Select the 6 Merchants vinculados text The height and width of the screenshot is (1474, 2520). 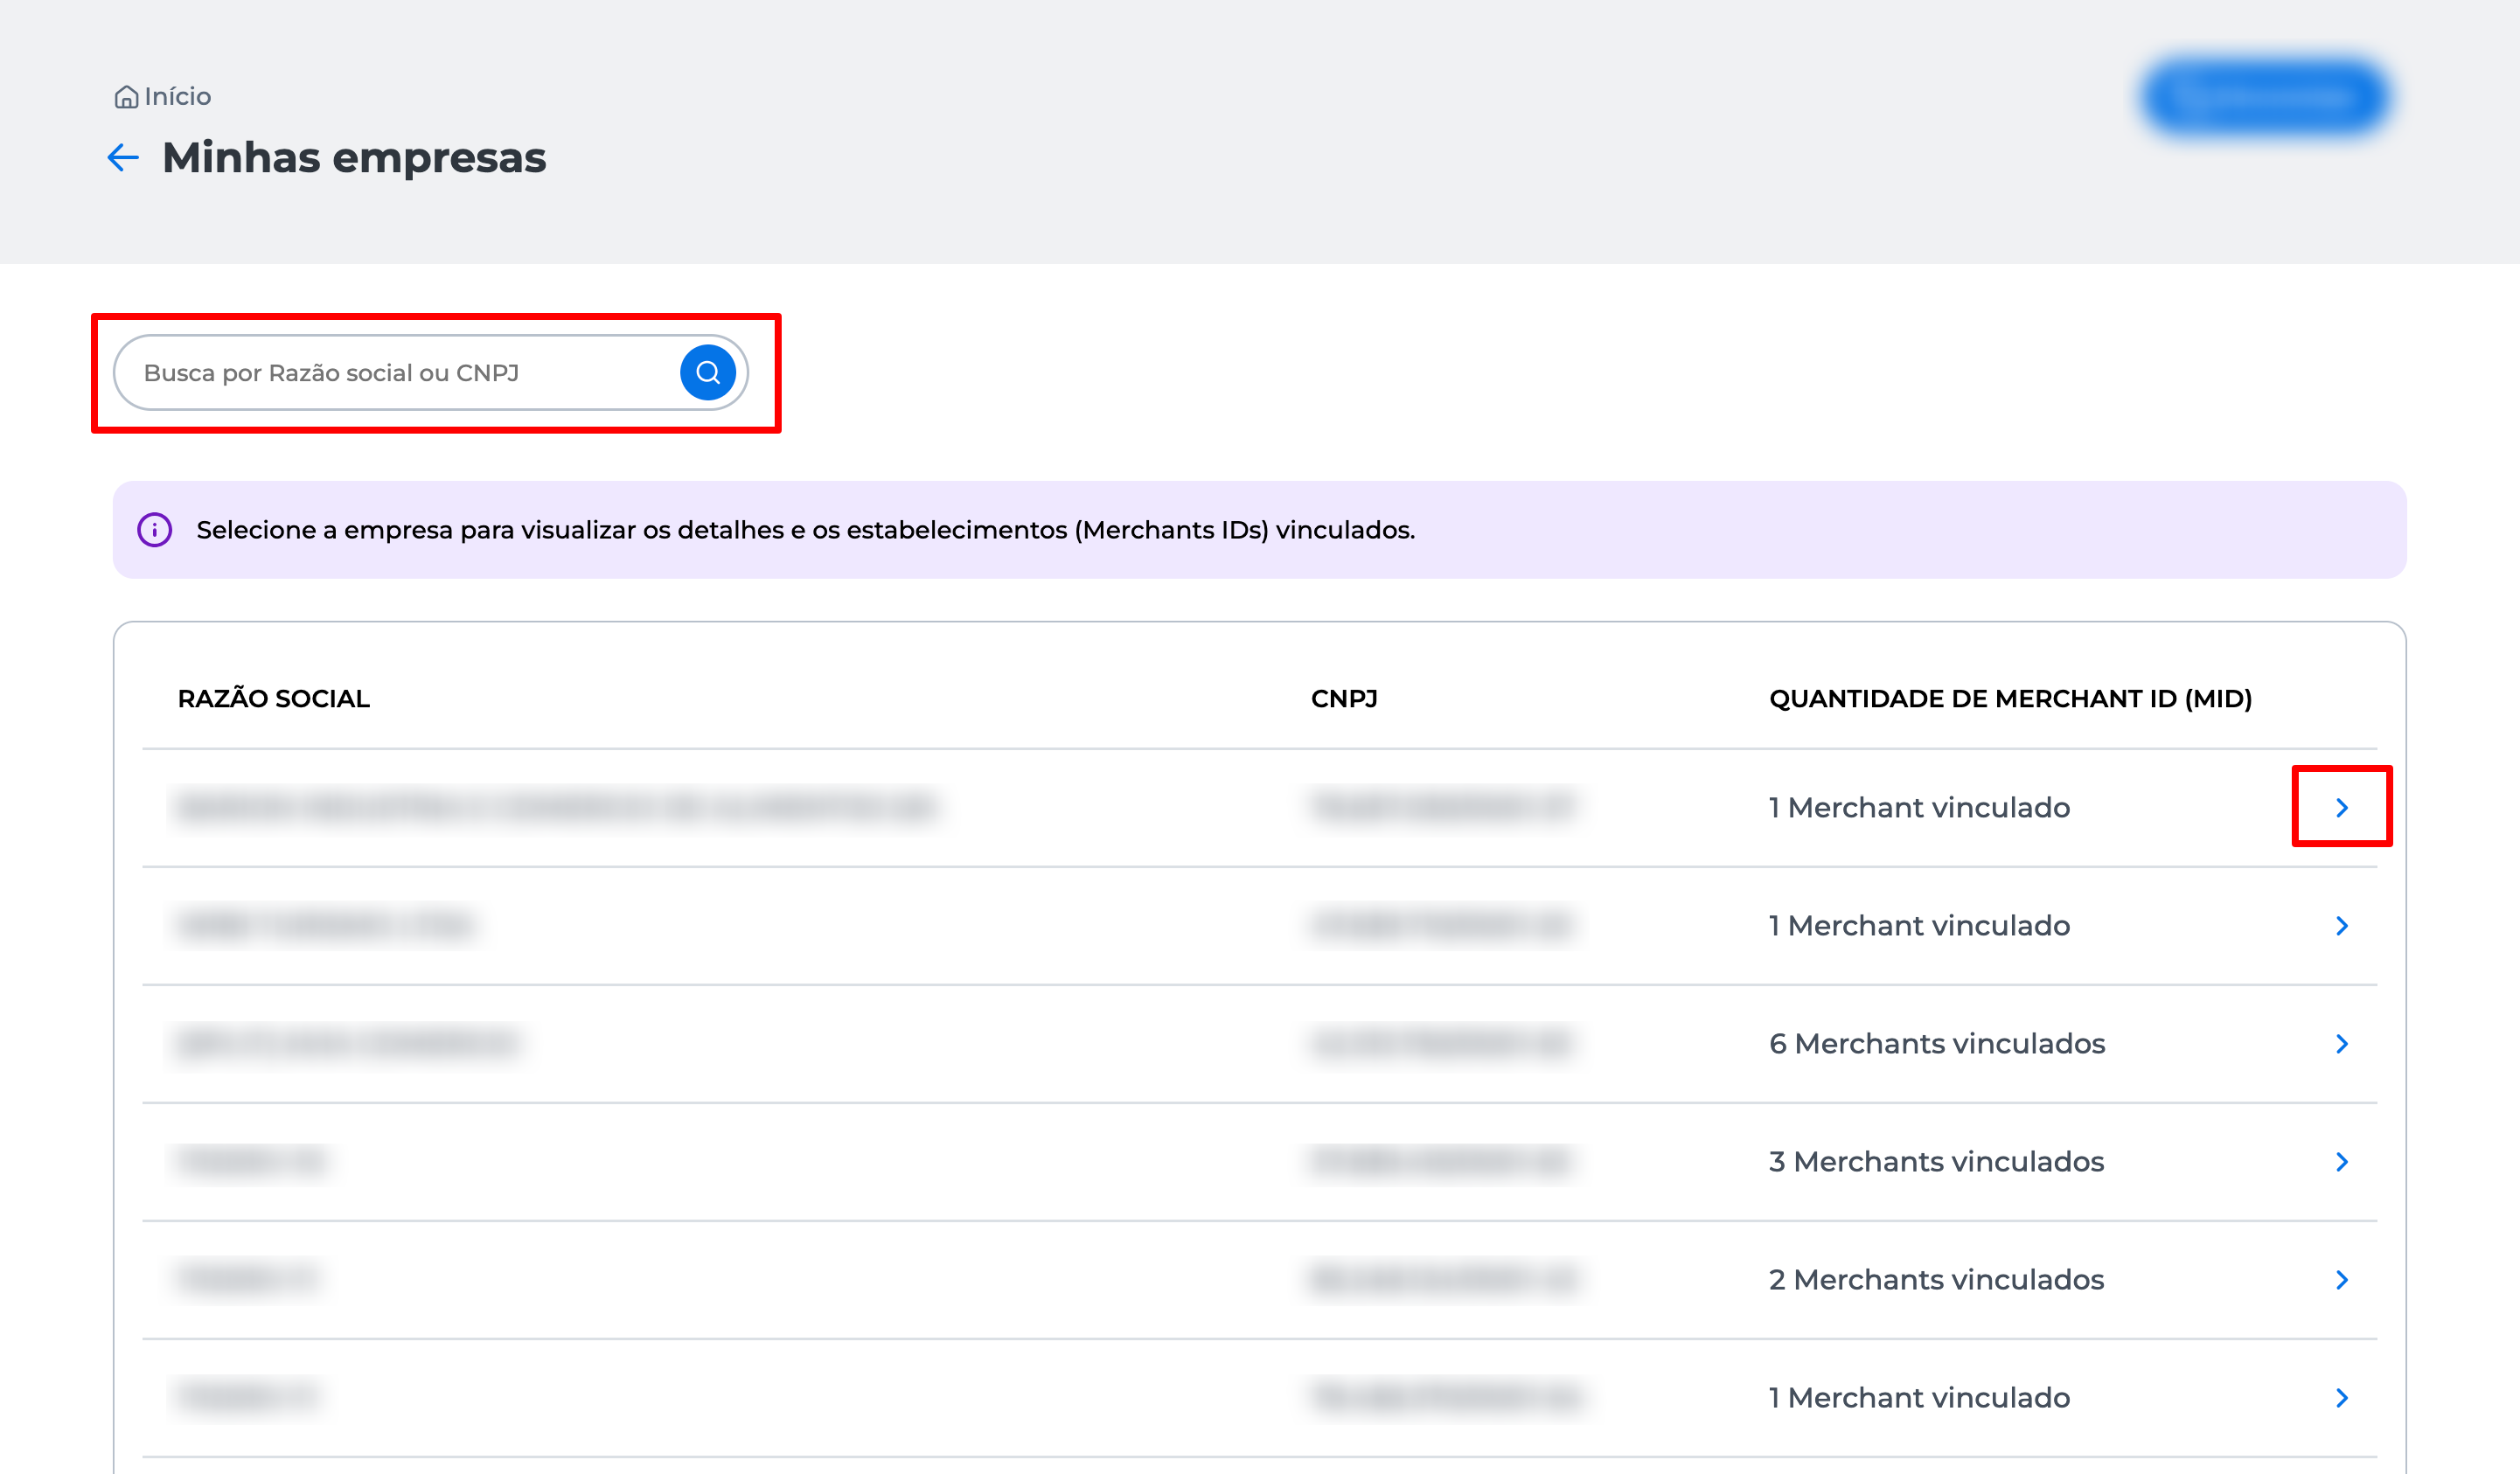(x=1936, y=1043)
